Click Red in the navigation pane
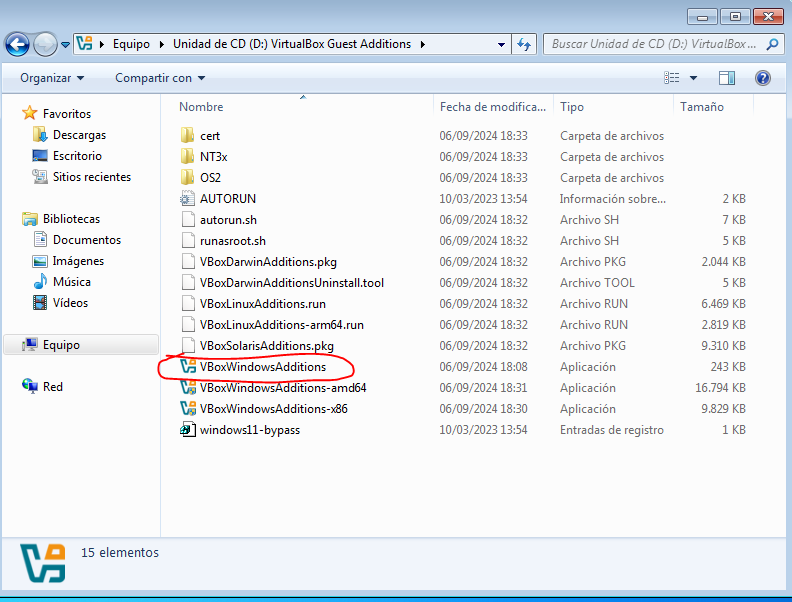The height and width of the screenshot is (602, 792). (52, 387)
